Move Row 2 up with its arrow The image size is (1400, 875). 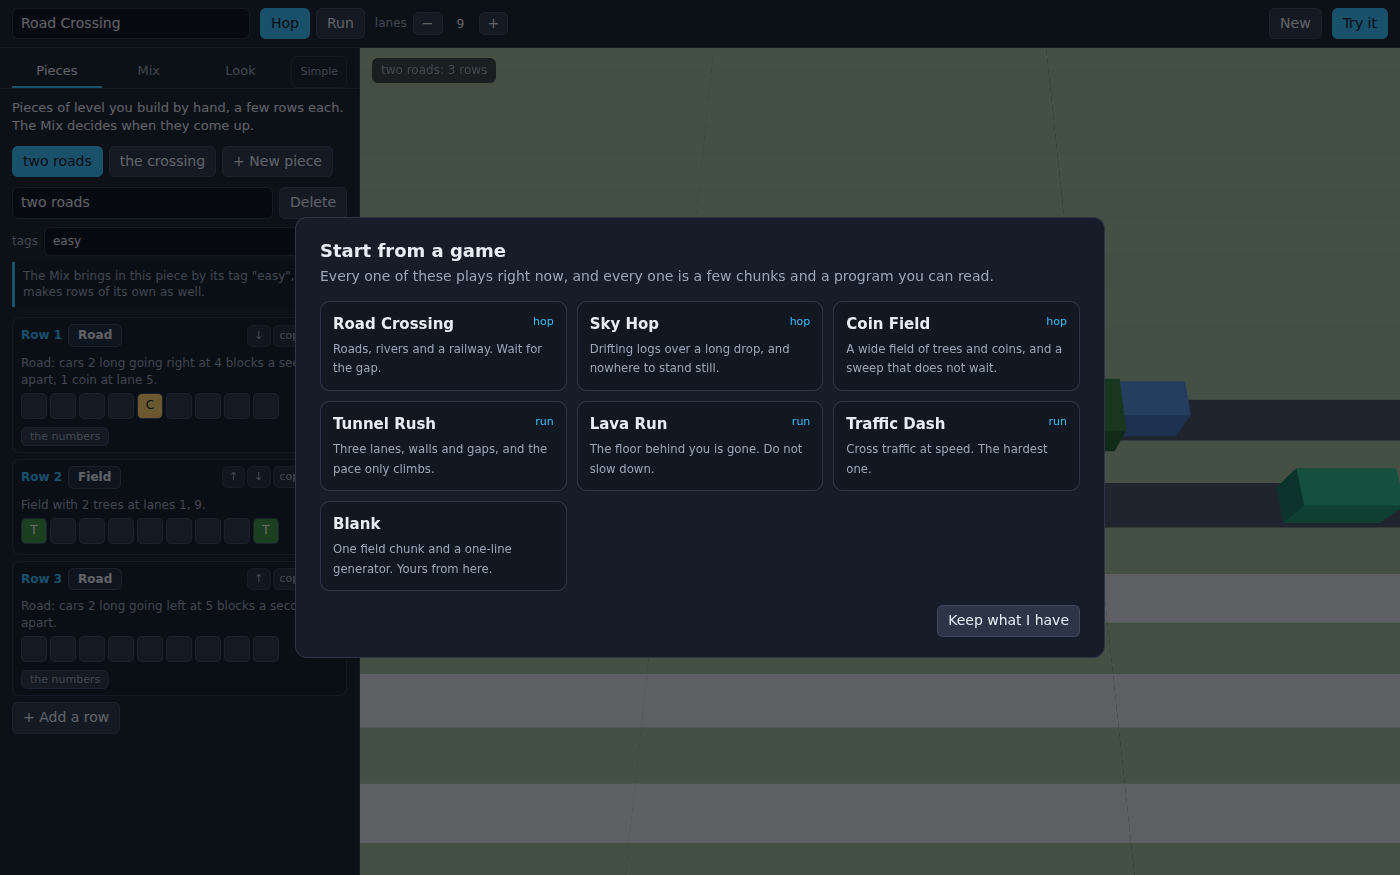(x=233, y=477)
